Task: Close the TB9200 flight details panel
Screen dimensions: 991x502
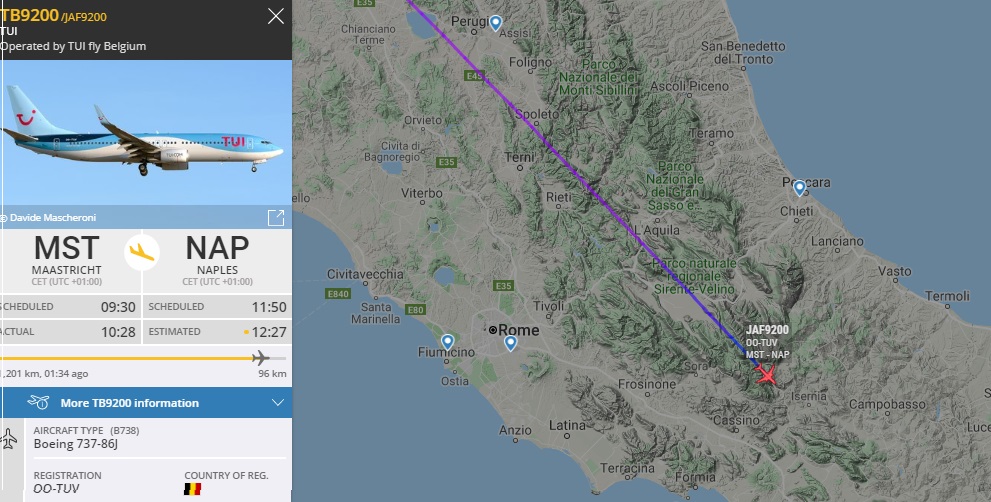Action: click(x=276, y=16)
